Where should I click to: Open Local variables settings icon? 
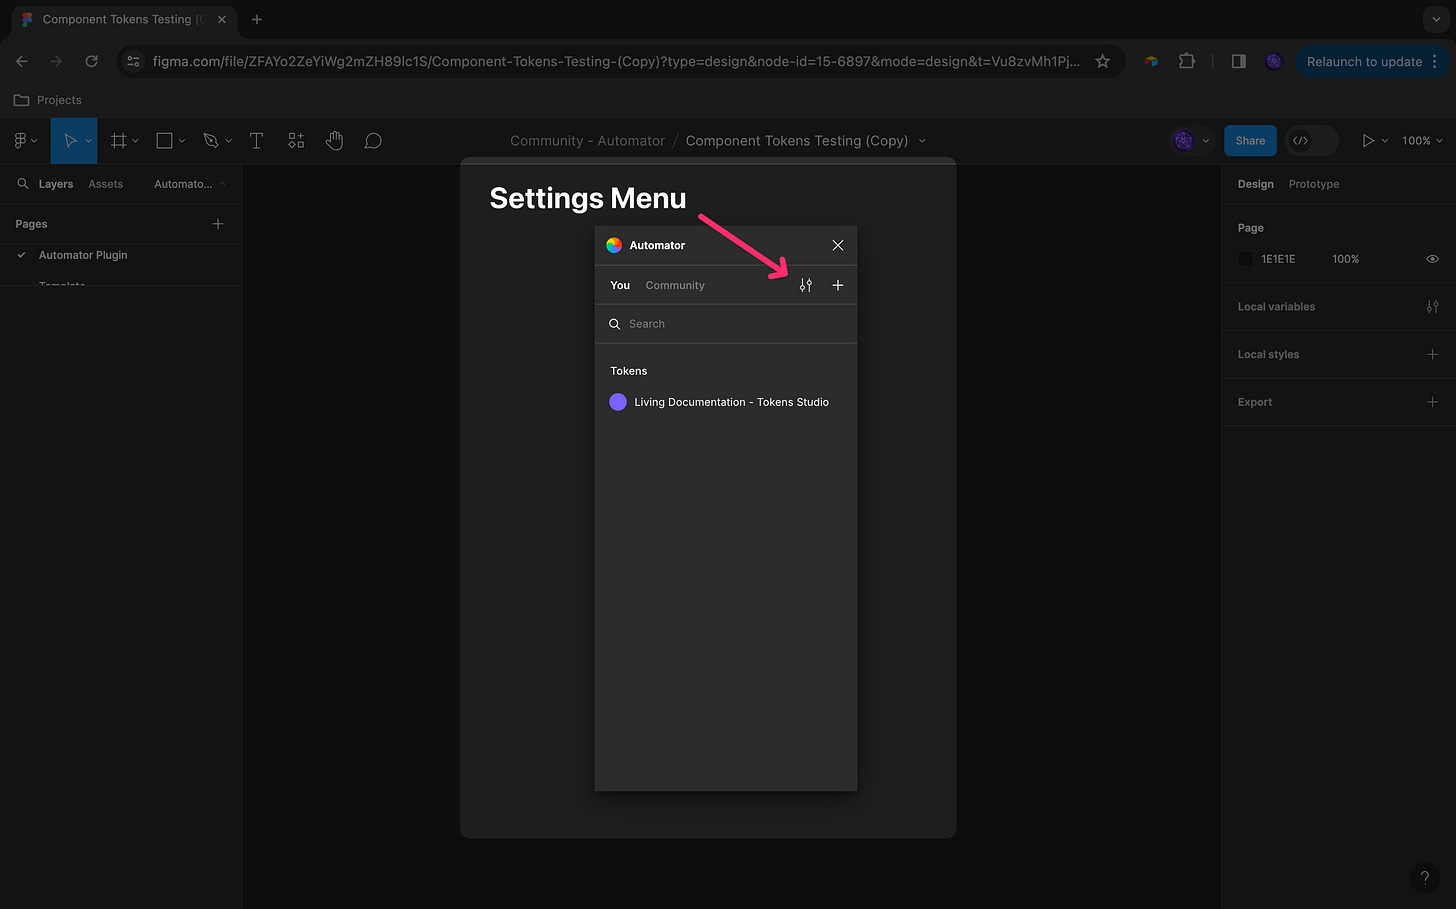[1432, 307]
